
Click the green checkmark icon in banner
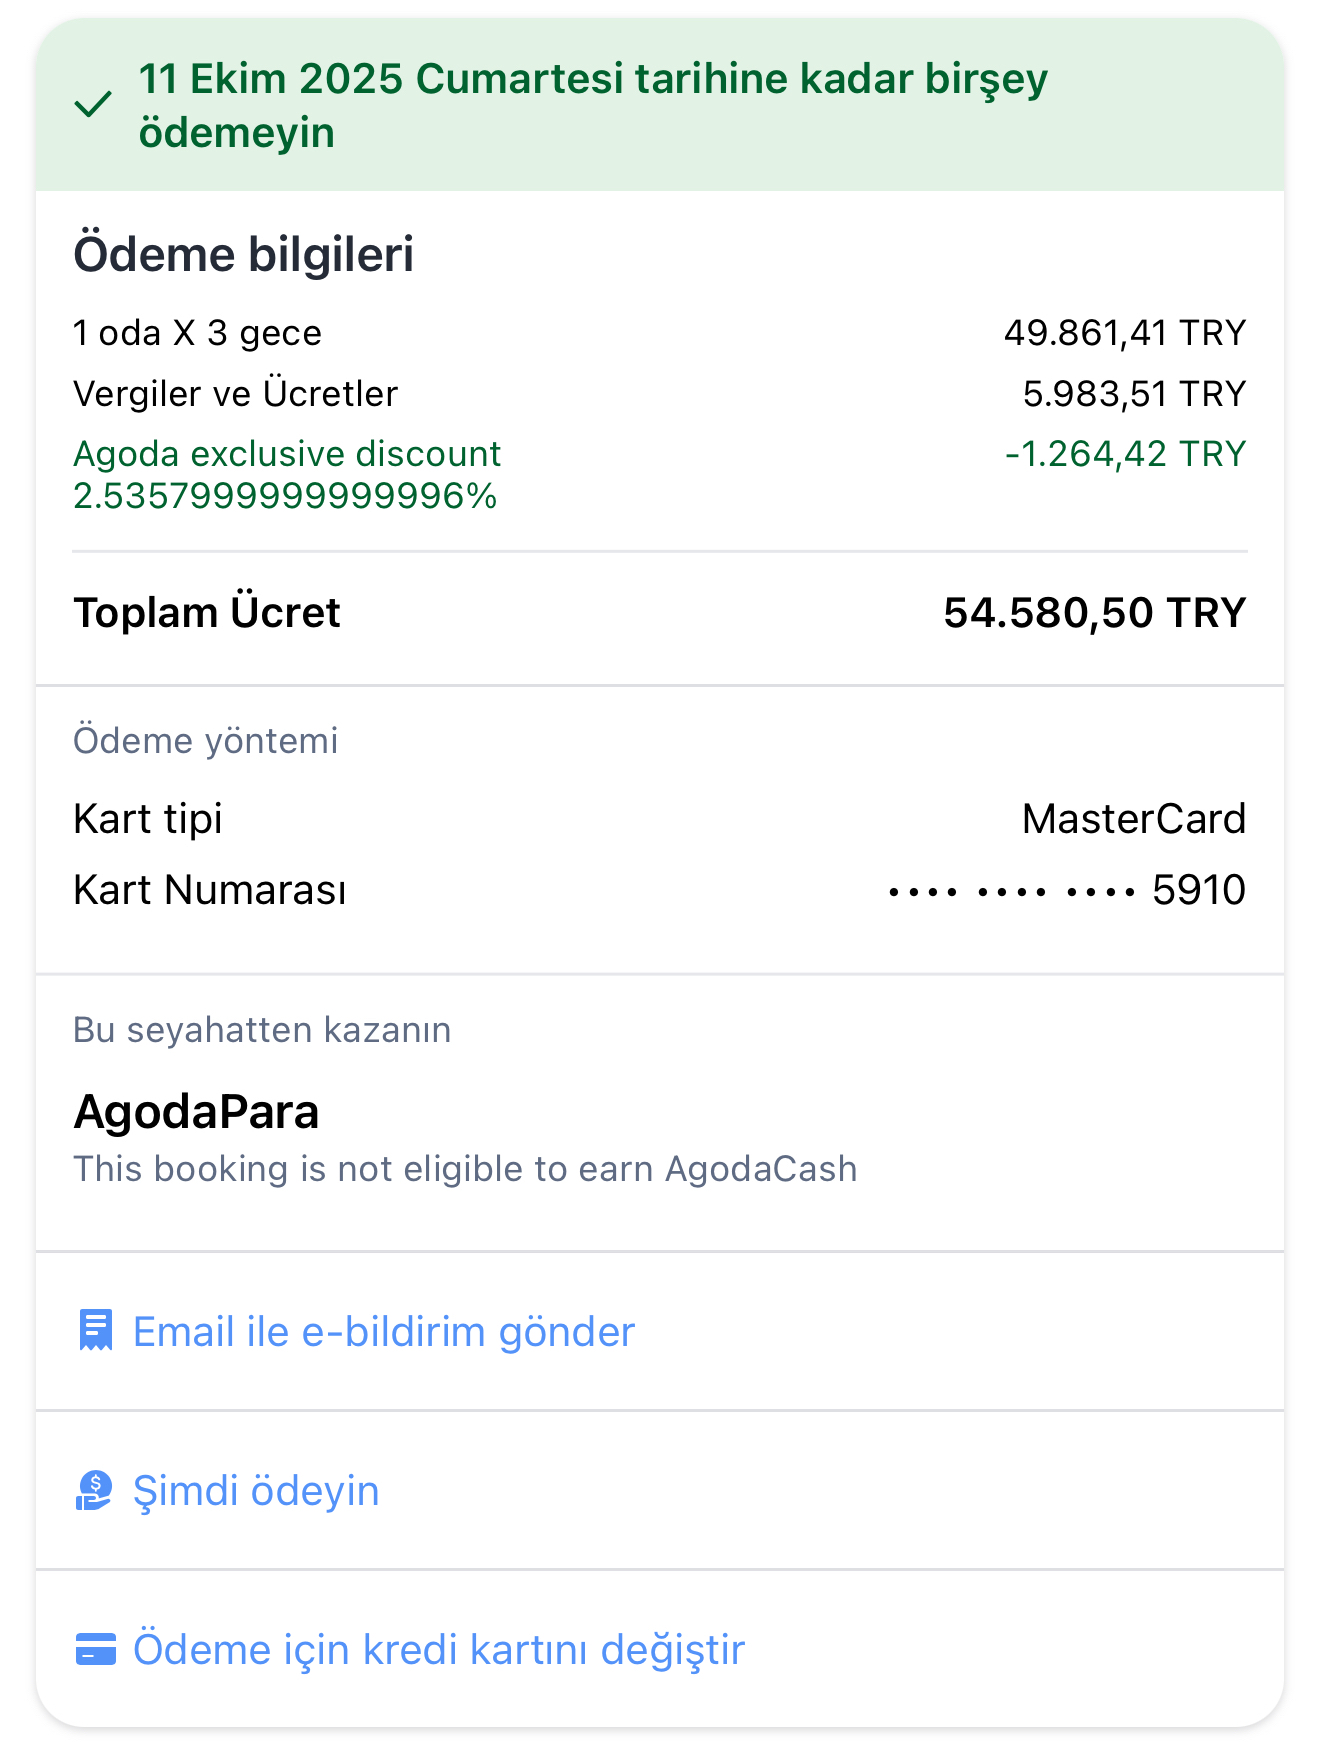tap(93, 105)
